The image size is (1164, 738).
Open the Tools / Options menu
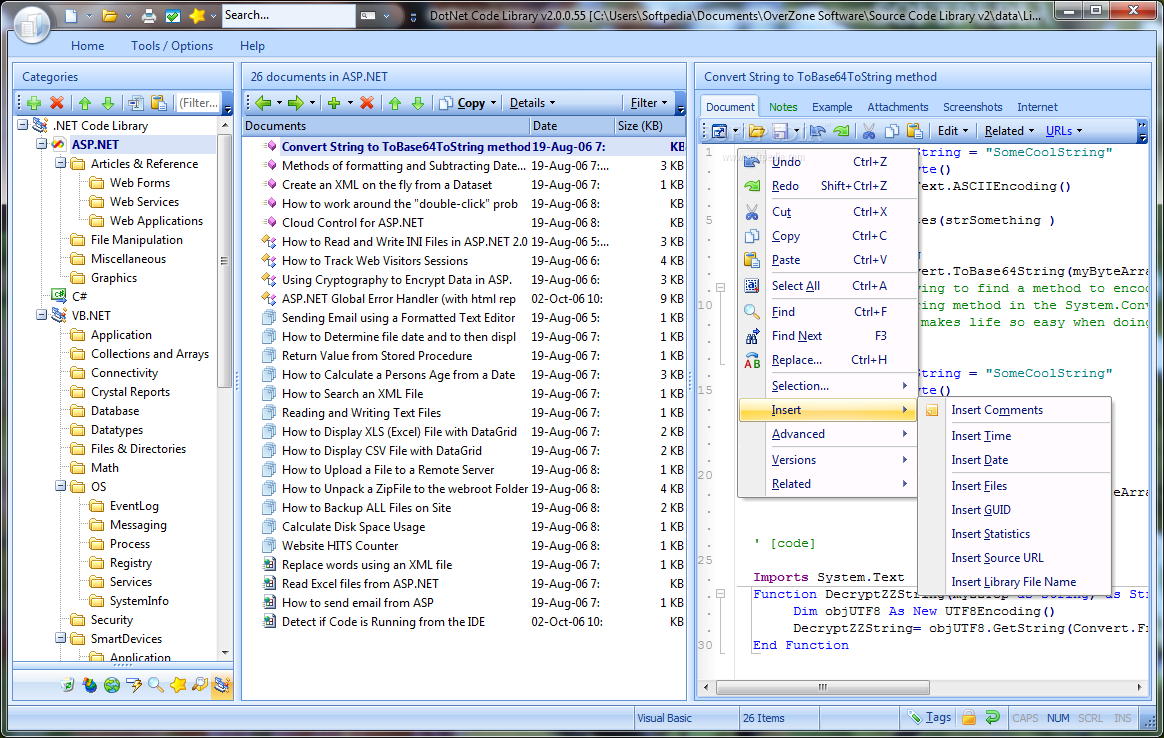171,46
